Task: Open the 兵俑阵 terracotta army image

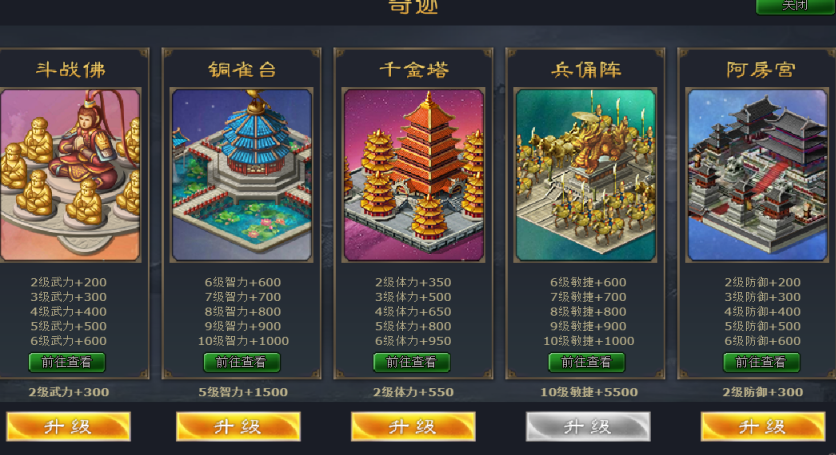Action: (585, 175)
